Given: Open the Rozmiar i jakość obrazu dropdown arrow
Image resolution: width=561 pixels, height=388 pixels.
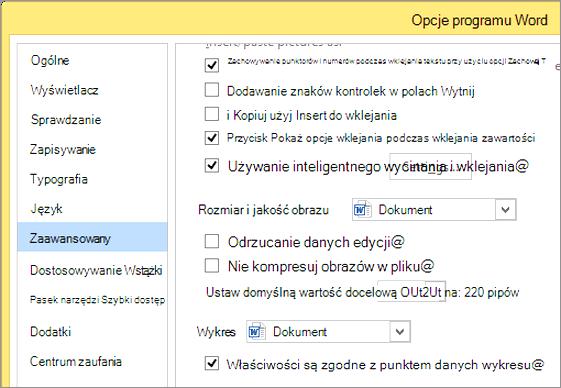Looking at the screenshot, I should 506,209.
